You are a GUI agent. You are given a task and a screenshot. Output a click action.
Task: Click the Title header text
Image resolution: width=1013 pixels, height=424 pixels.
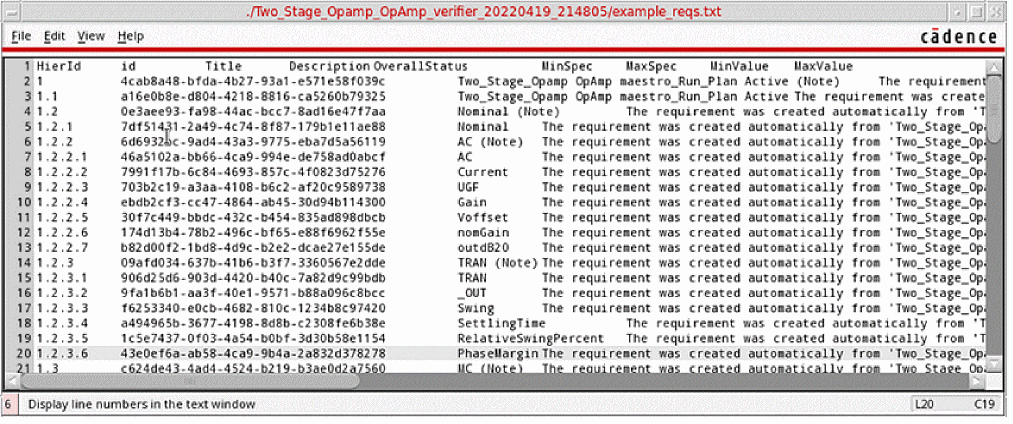(224, 67)
